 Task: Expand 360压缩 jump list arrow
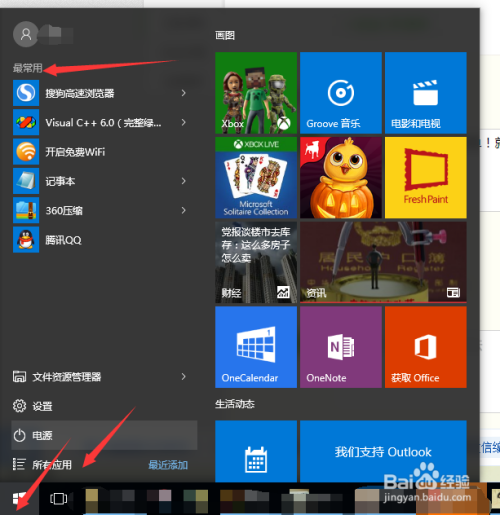point(183,210)
